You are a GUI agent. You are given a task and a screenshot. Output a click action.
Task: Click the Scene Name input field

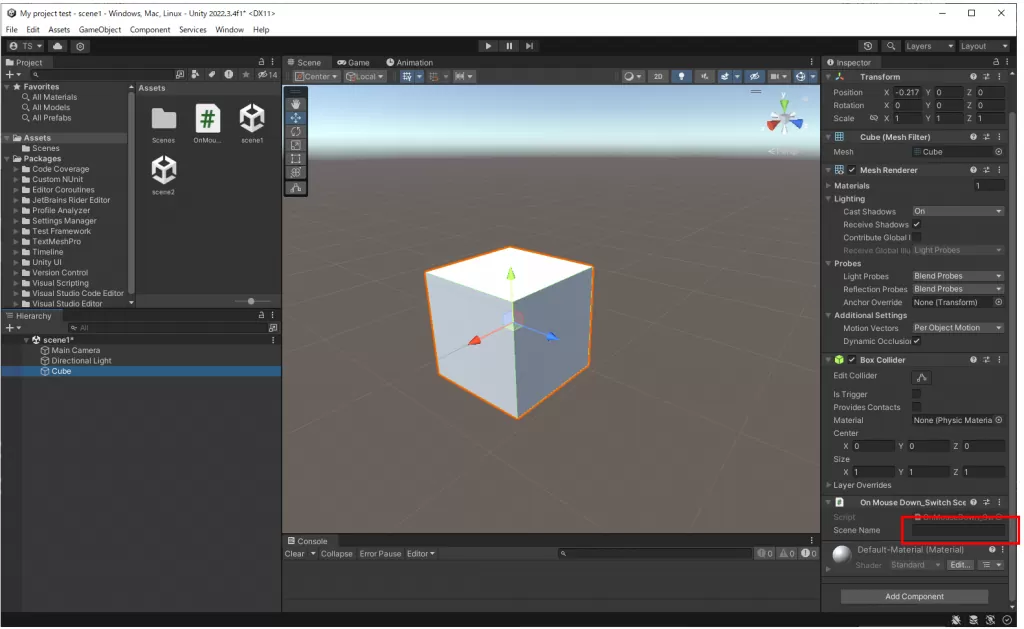958,530
